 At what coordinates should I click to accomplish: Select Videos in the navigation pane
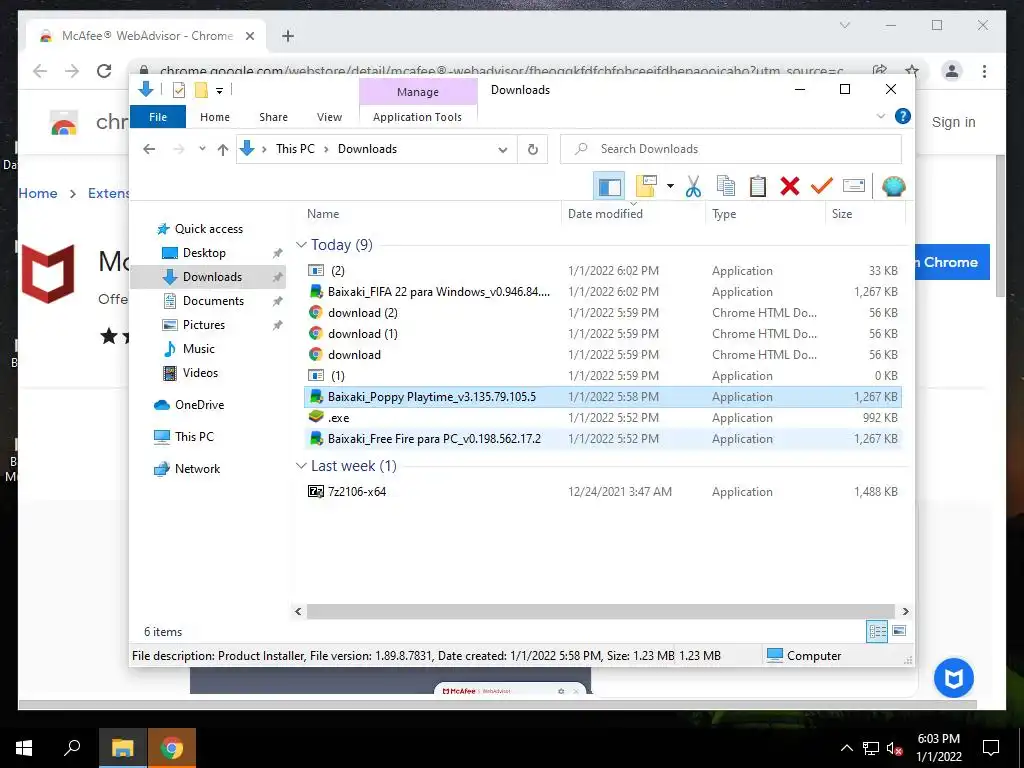pos(200,372)
